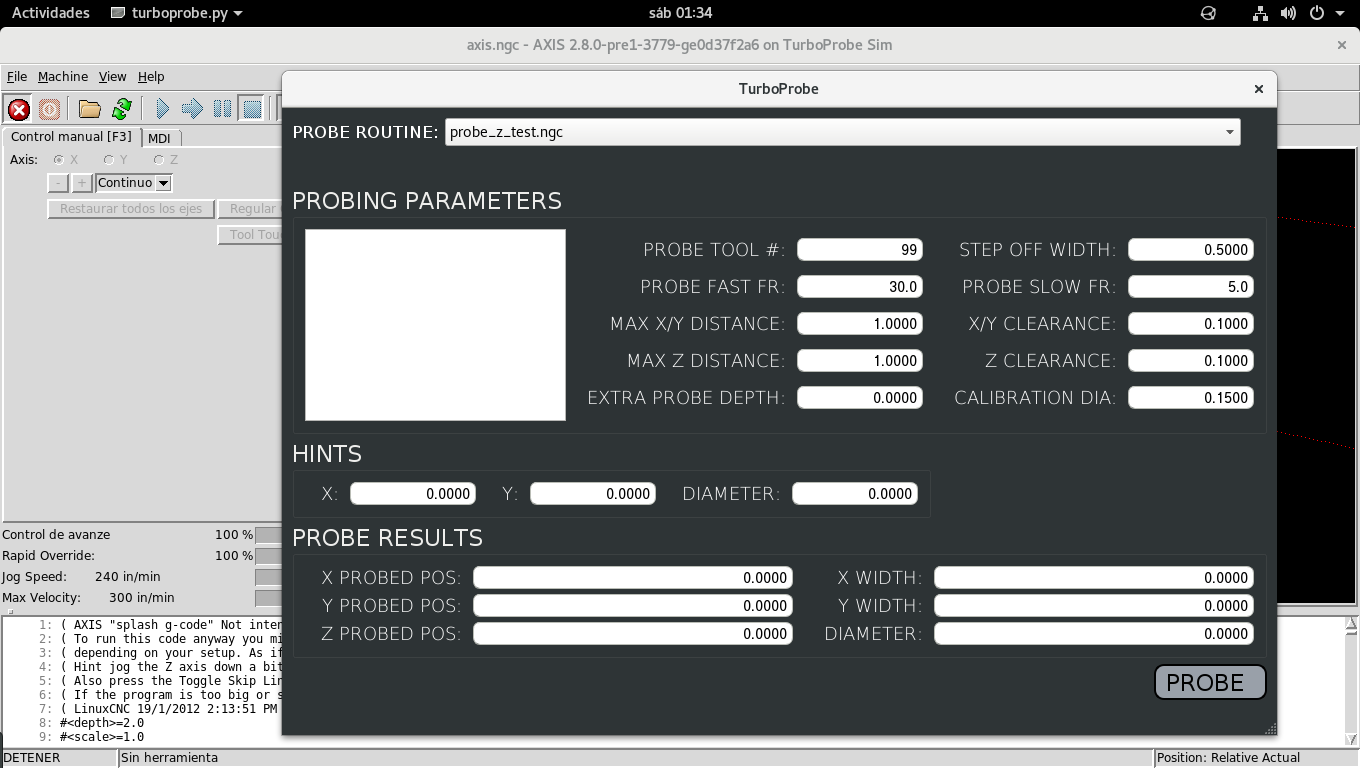1360x768 pixels.
Task: Pause execution with the two-bars icon
Action: tap(222, 109)
